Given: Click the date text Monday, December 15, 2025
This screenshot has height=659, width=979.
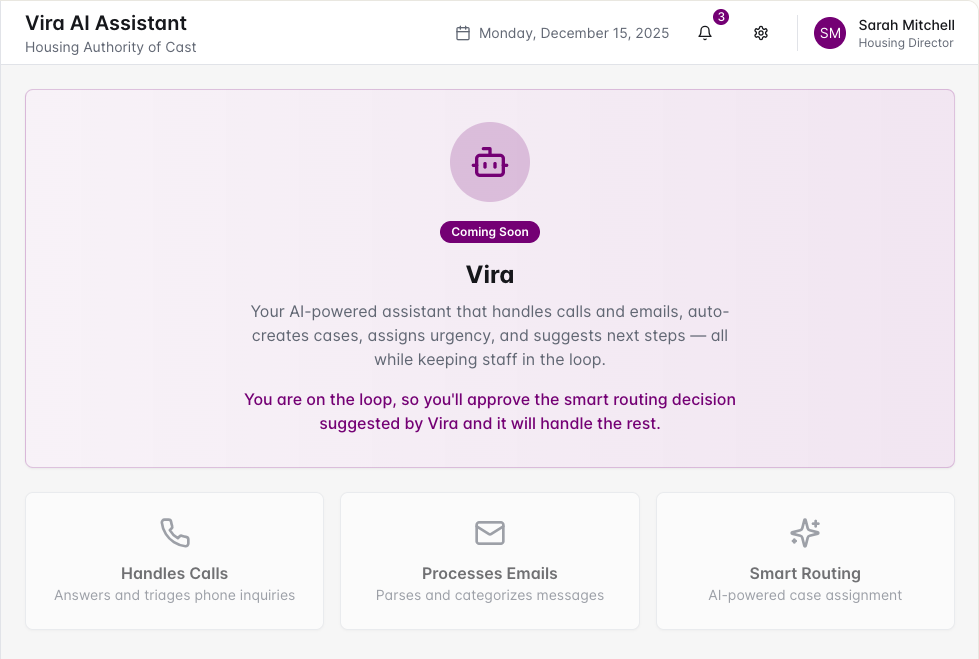Looking at the screenshot, I should tap(574, 33).
